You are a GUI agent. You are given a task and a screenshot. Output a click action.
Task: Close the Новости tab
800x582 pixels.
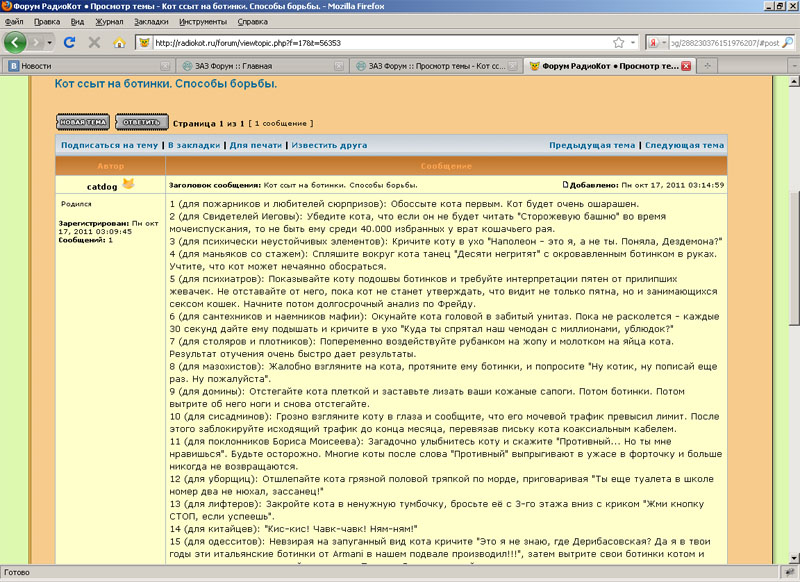[x=165, y=66]
